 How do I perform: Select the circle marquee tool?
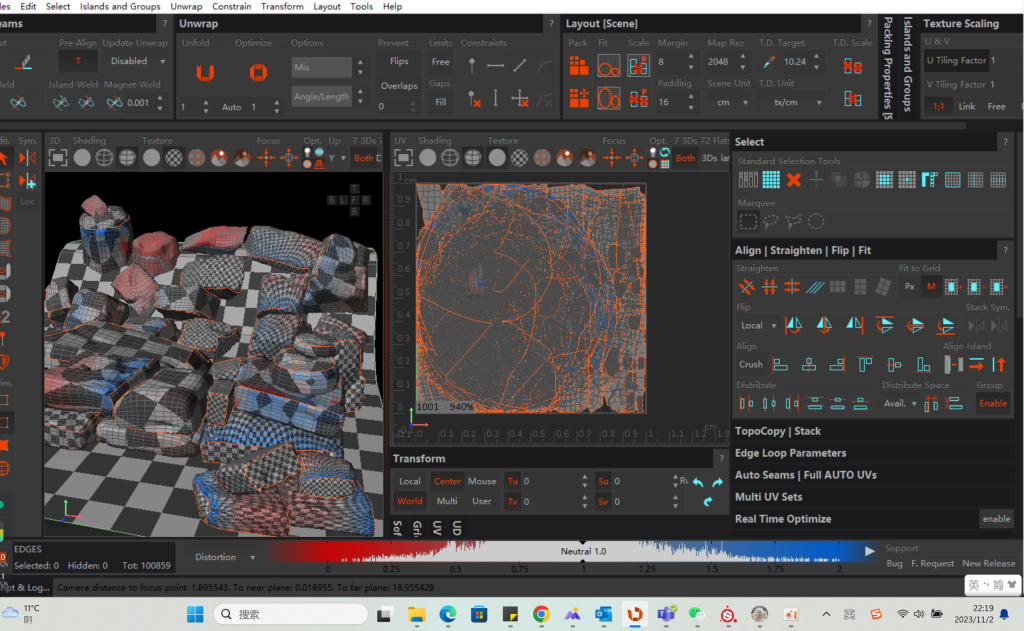pos(816,222)
